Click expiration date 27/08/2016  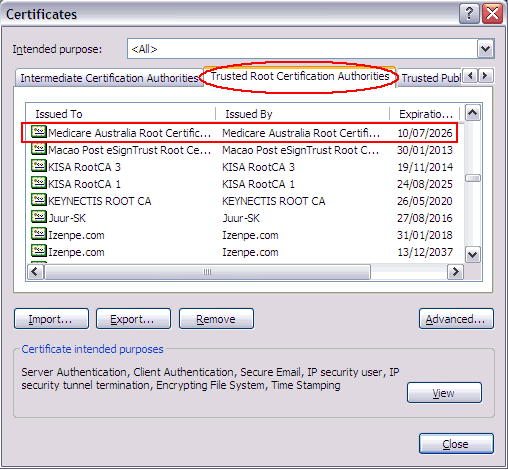tap(425, 218)
